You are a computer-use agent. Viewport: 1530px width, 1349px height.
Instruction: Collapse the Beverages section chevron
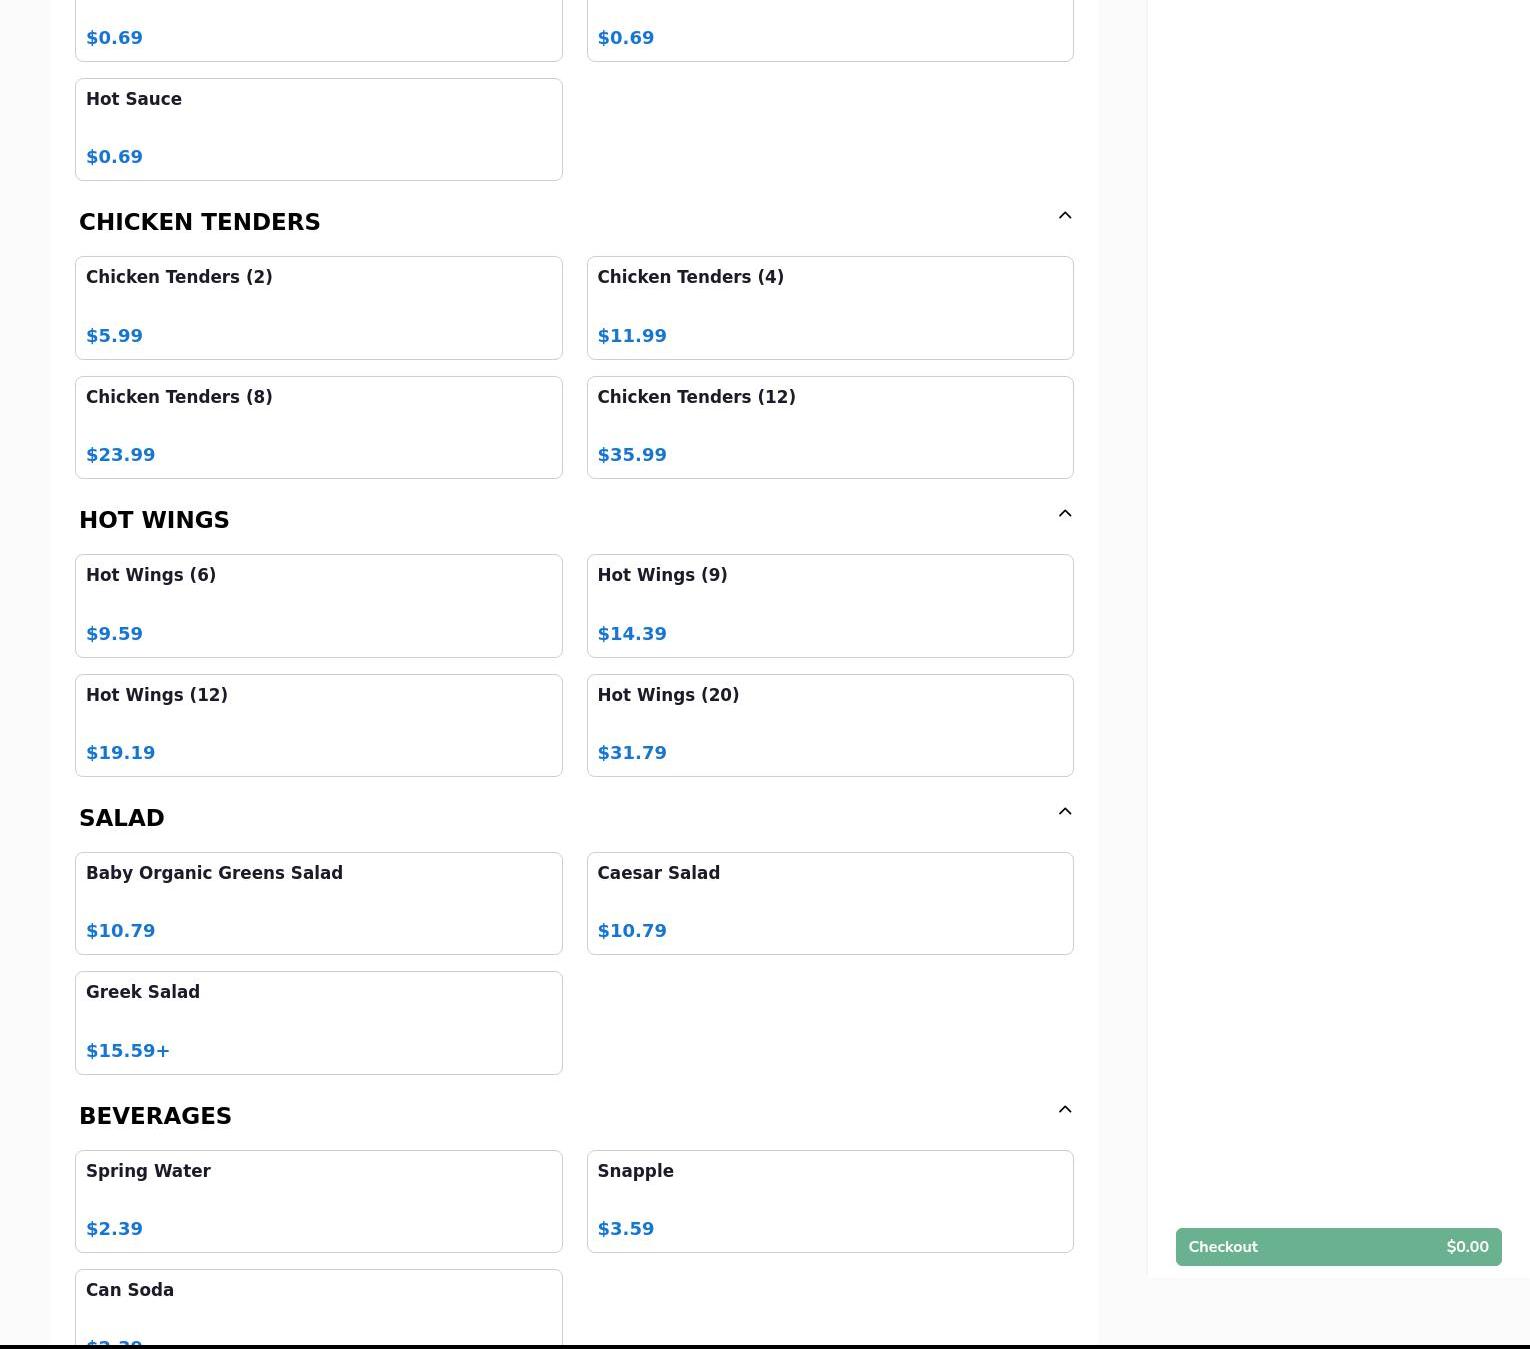coord(1065,1110)
